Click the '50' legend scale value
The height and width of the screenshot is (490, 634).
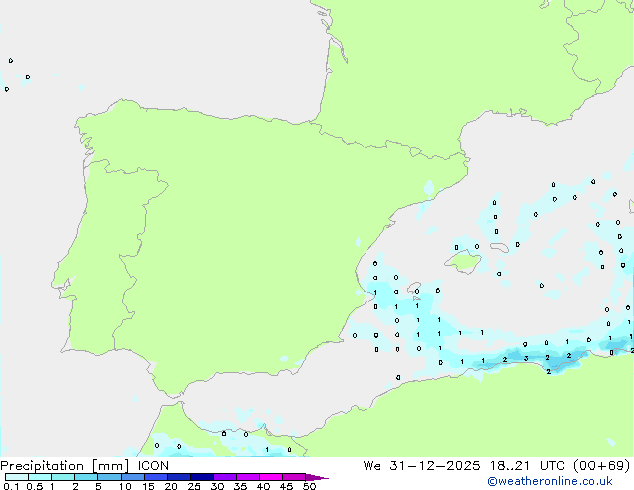coord(310,486)
